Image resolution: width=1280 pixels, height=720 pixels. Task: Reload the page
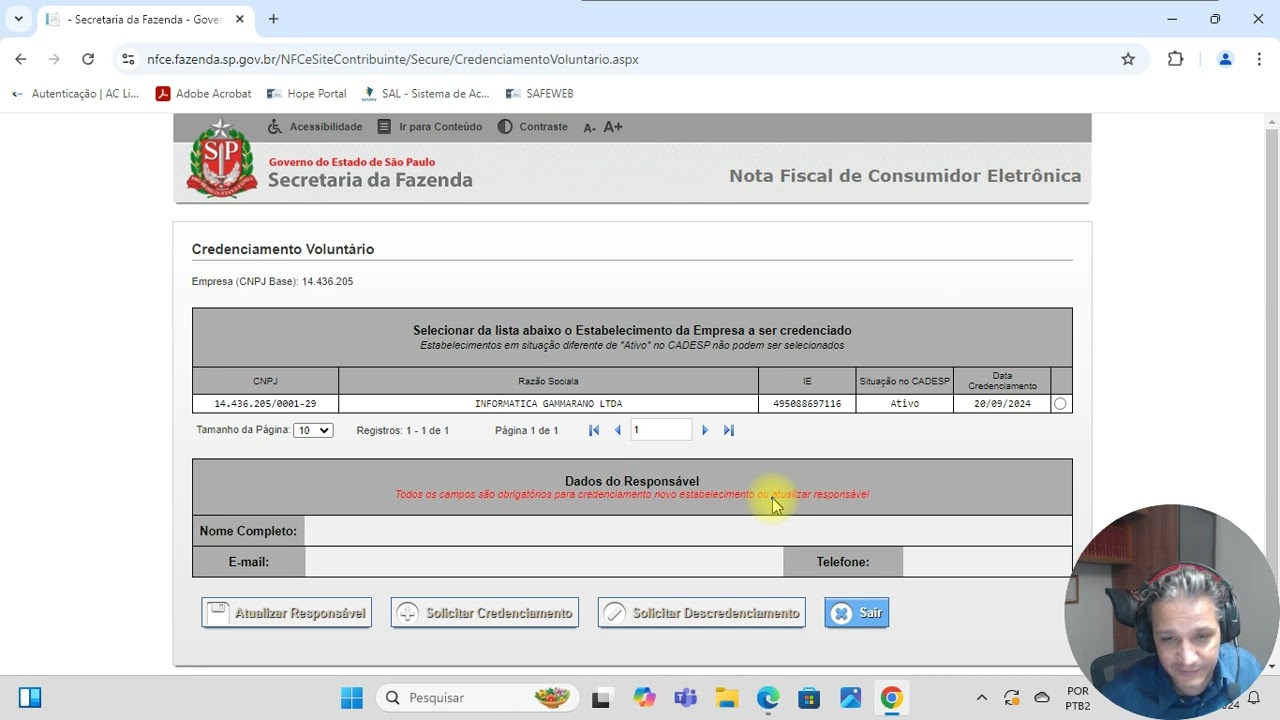tap(88, 59)
